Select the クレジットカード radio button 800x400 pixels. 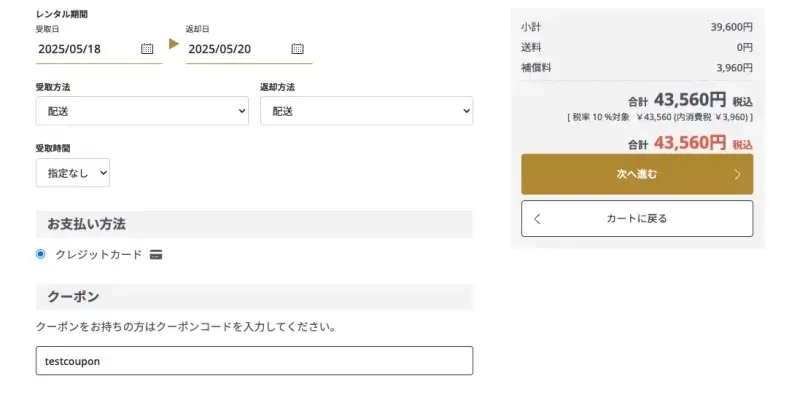coord(41,254)
